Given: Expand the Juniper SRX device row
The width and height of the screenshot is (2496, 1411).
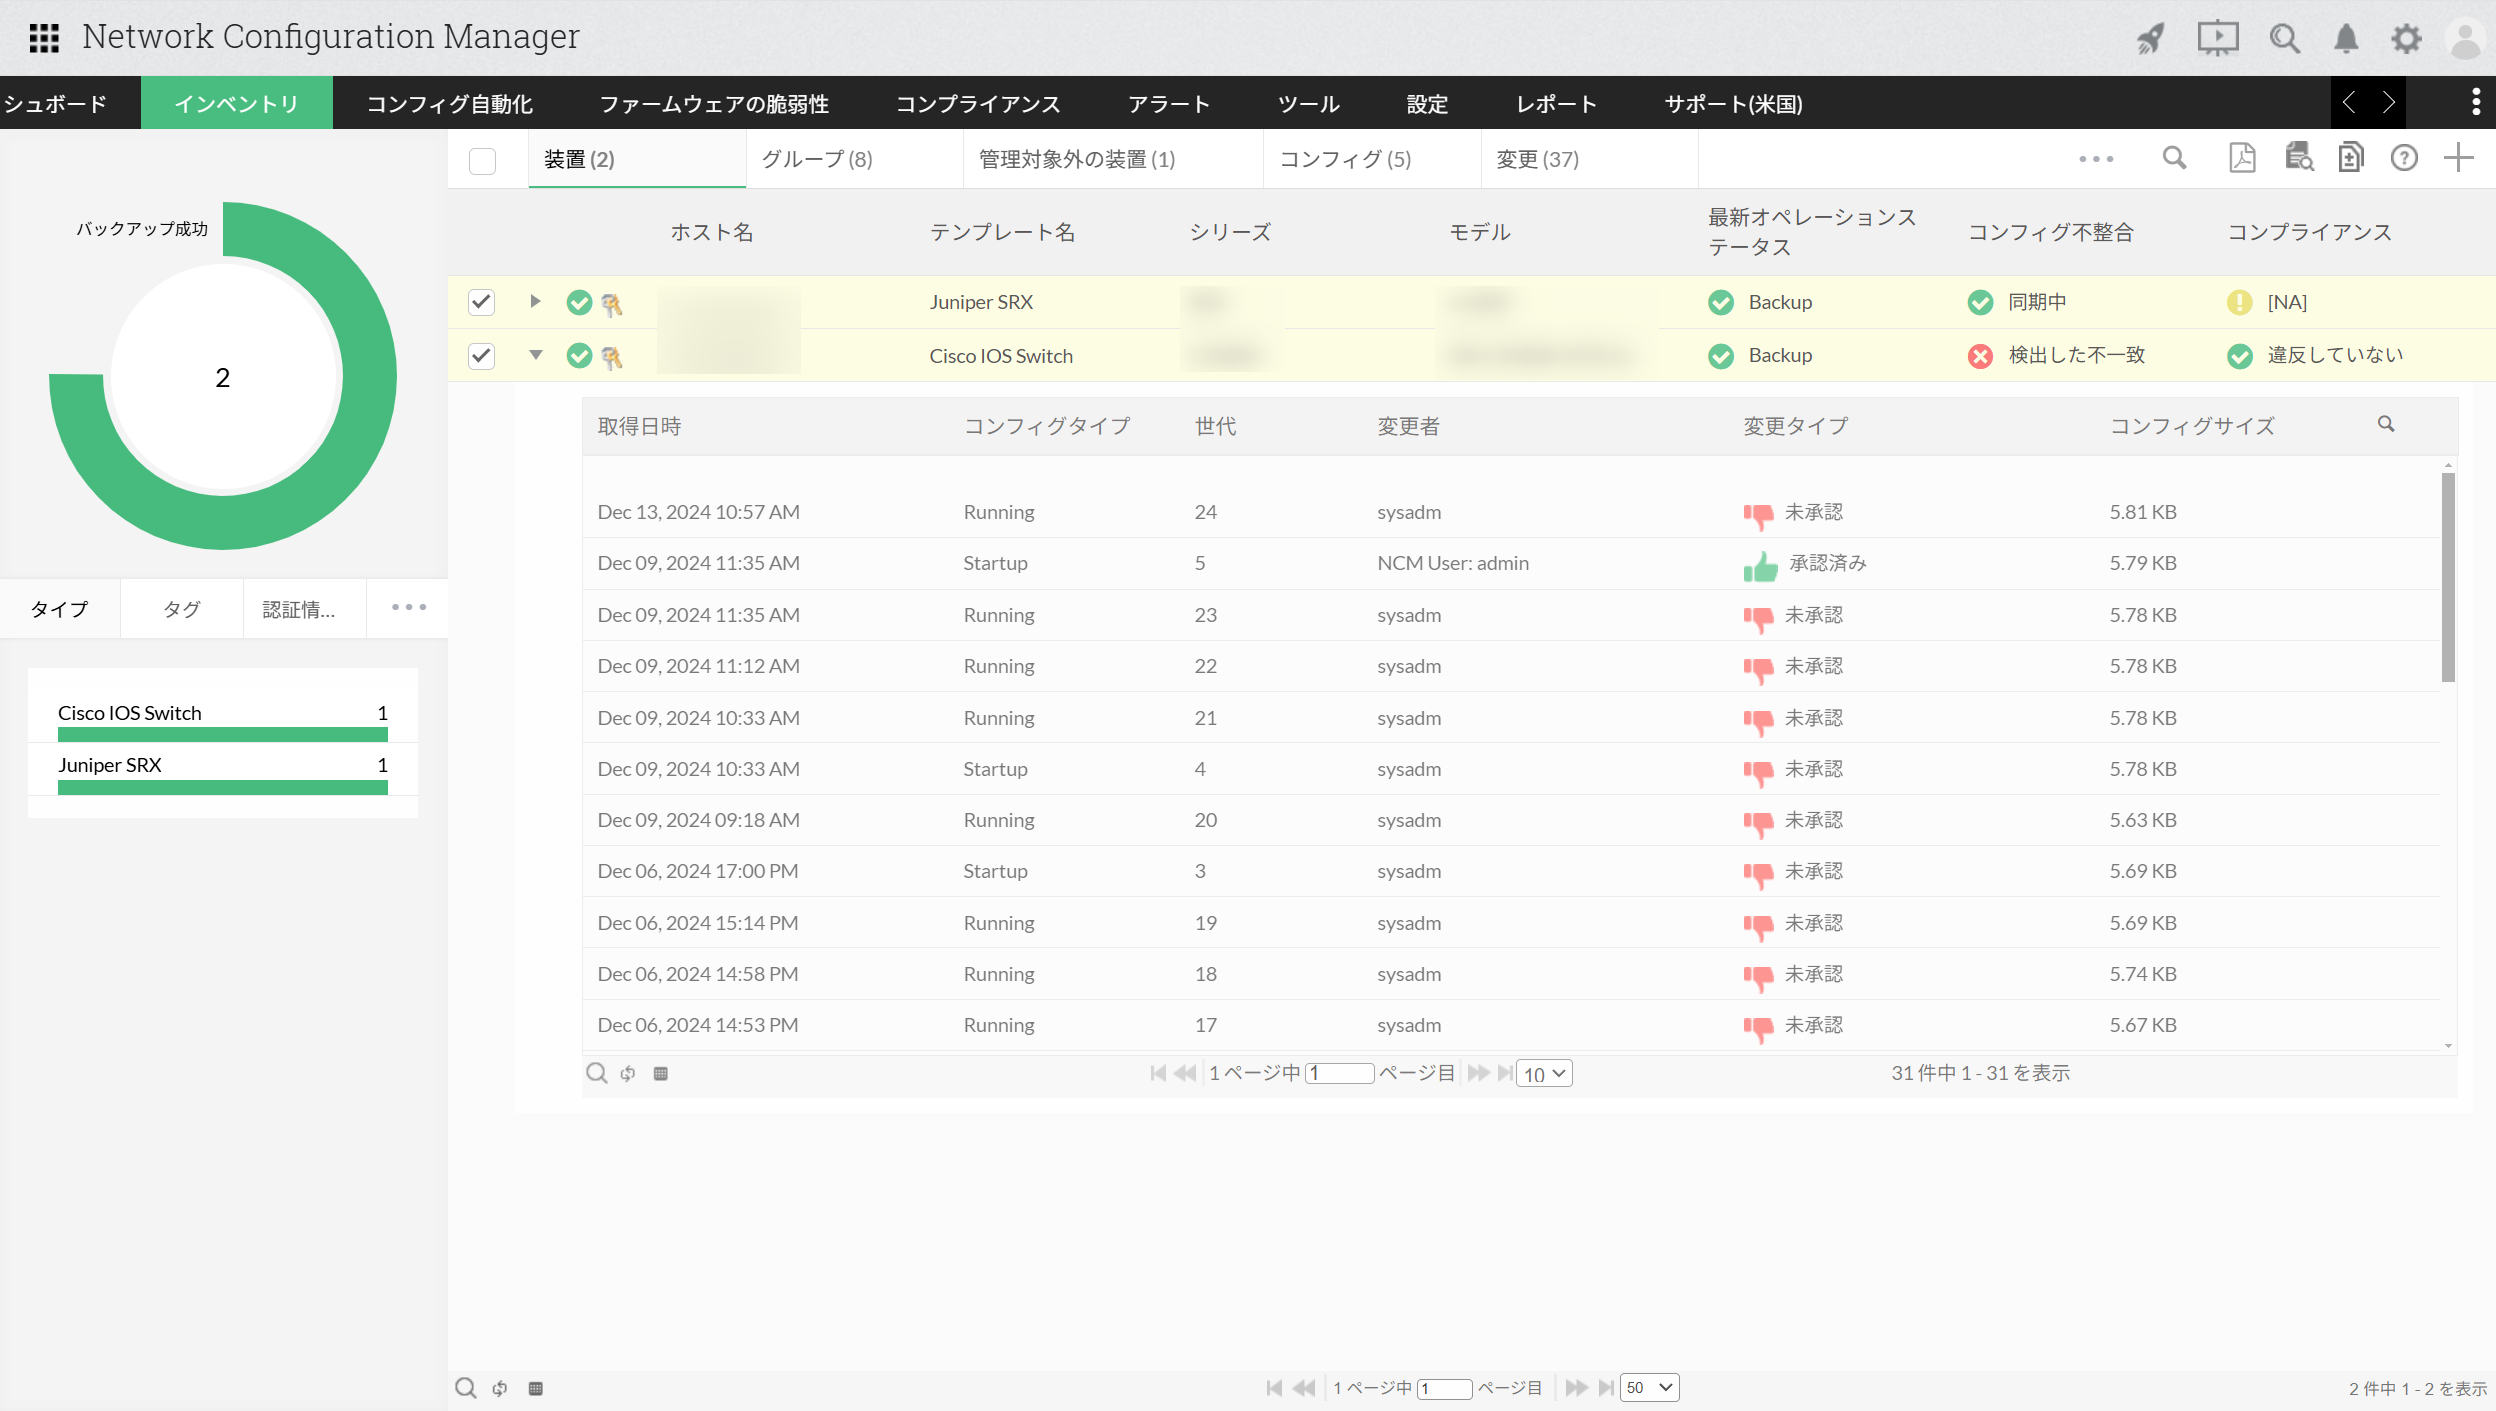Looking at the screenshot, I should [535, 301].
